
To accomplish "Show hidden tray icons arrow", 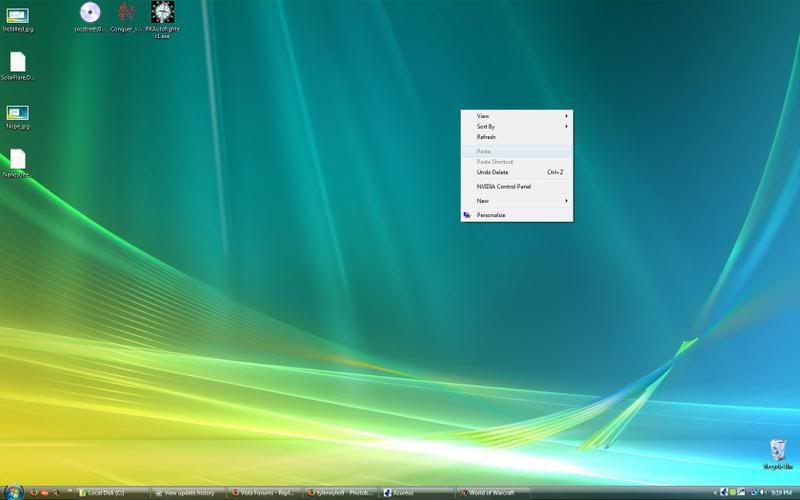I will point(715,493).
